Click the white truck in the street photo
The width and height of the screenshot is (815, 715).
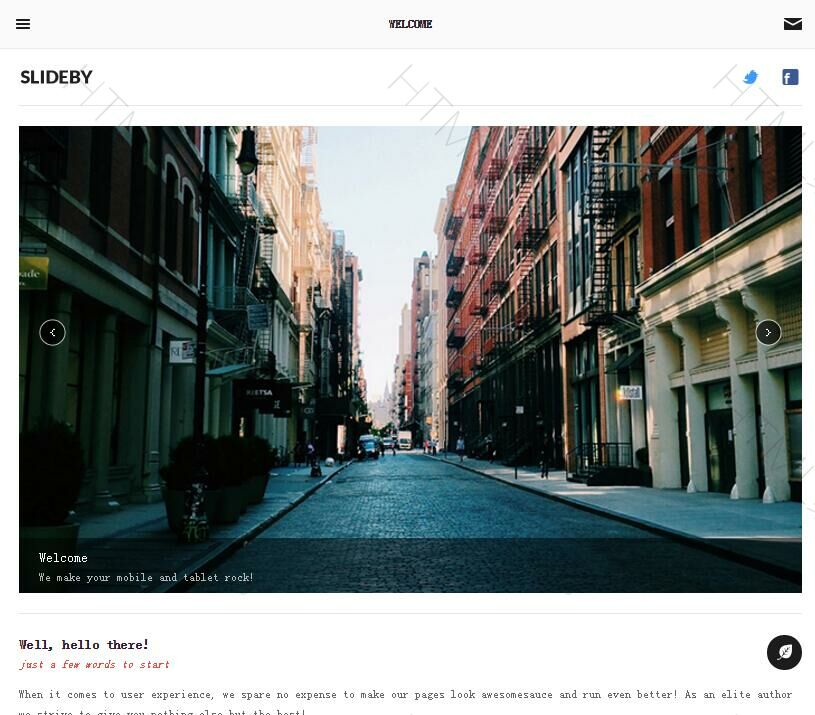404,439
